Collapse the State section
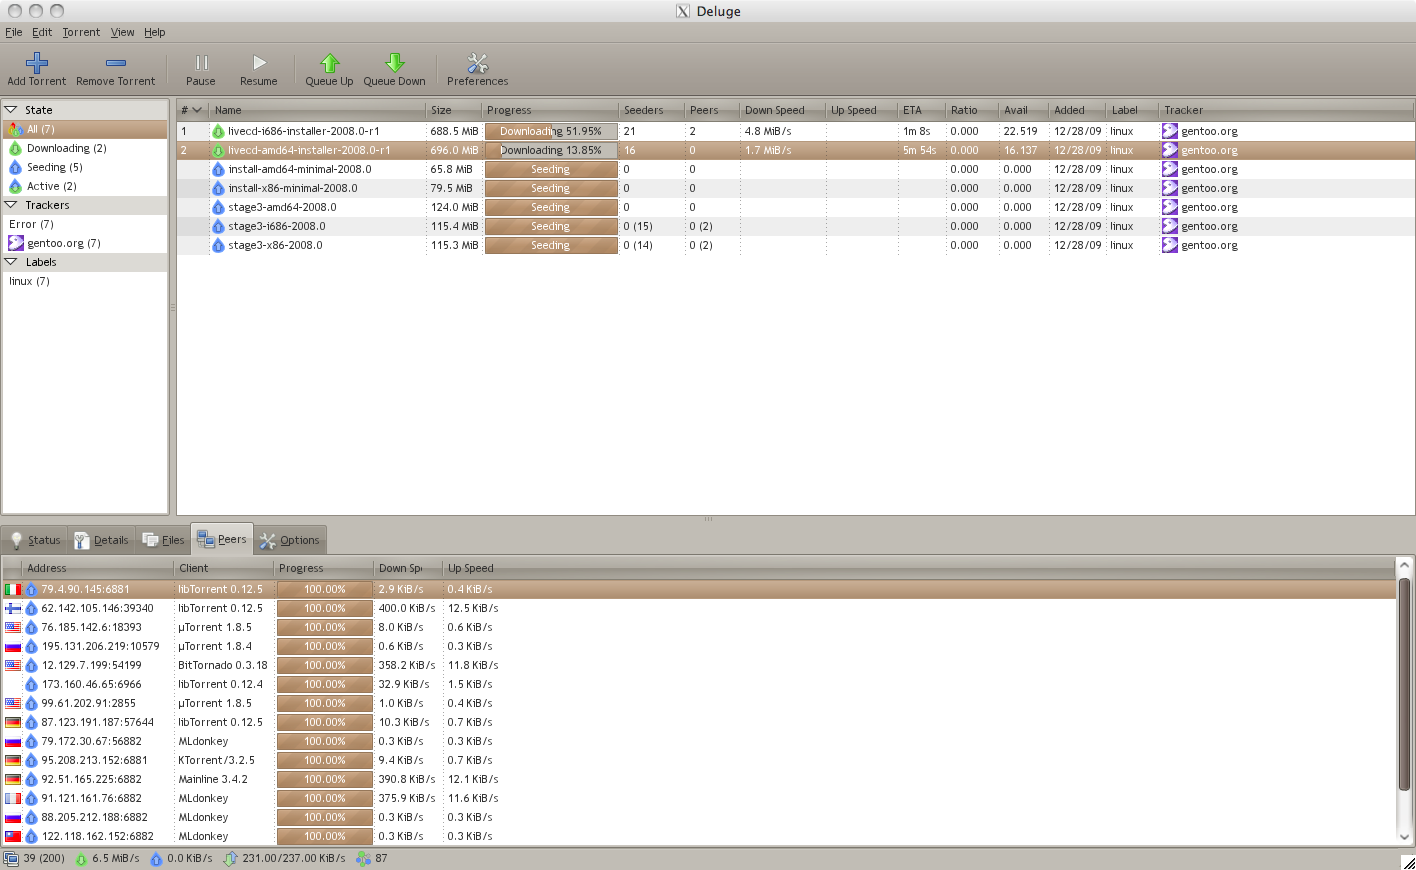The width and height of the screenshot is (1416, 870). click(x=11, y=110)
